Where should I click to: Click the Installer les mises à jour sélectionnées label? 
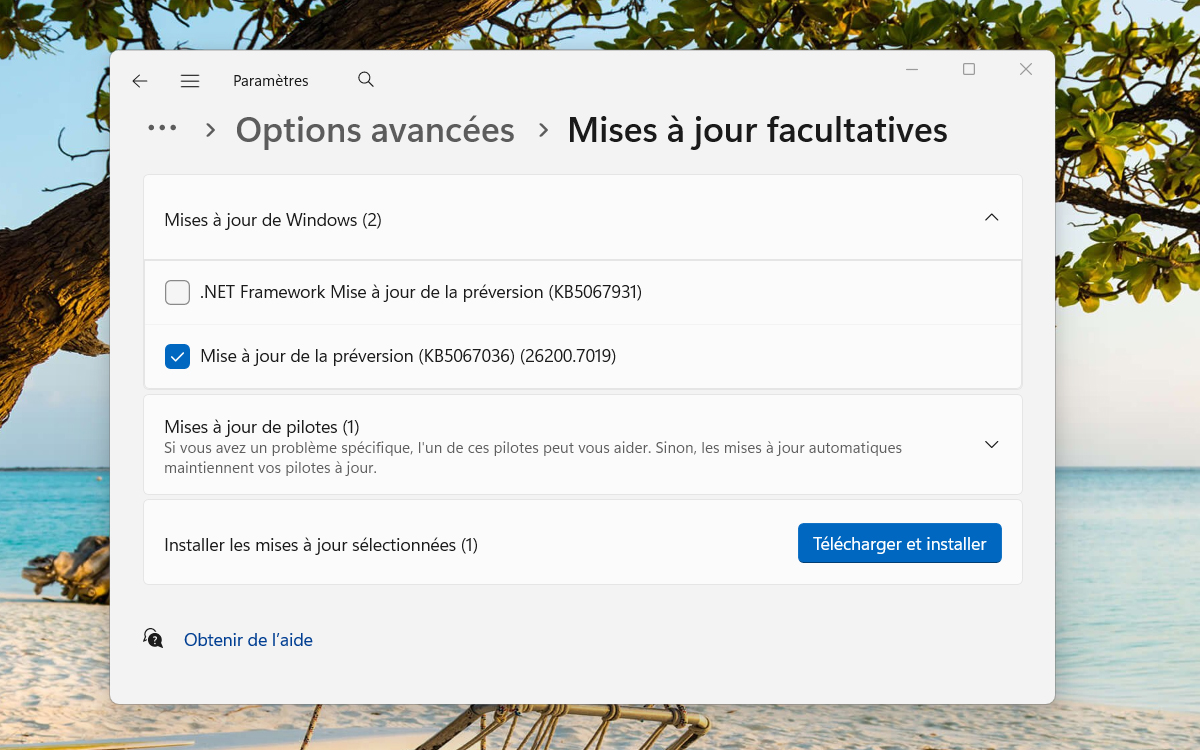click(x=321, y=543)
